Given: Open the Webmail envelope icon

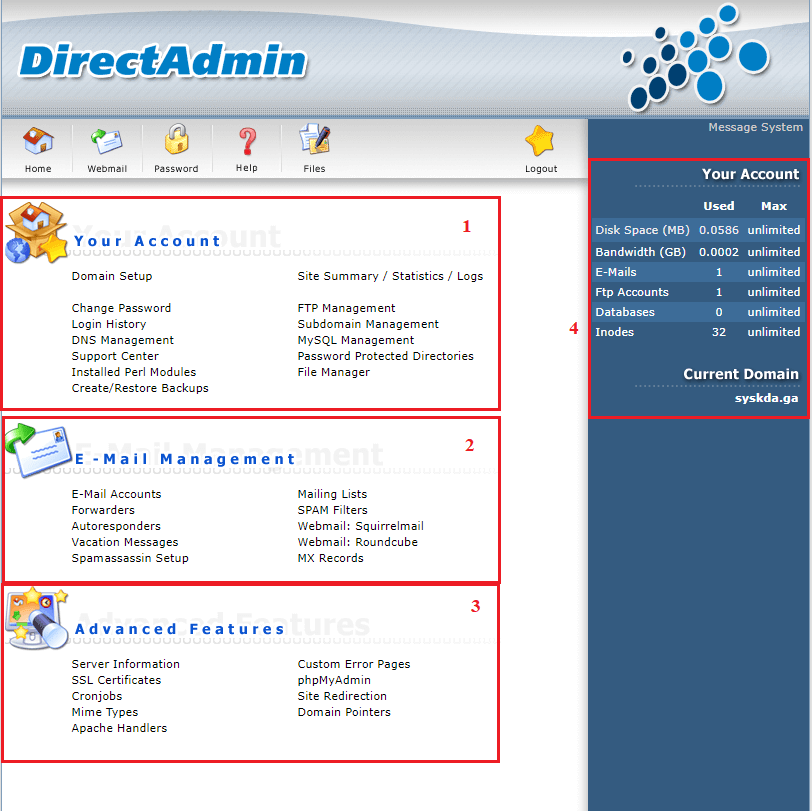Looking at the screenshot, I should [x=107, y=141].
